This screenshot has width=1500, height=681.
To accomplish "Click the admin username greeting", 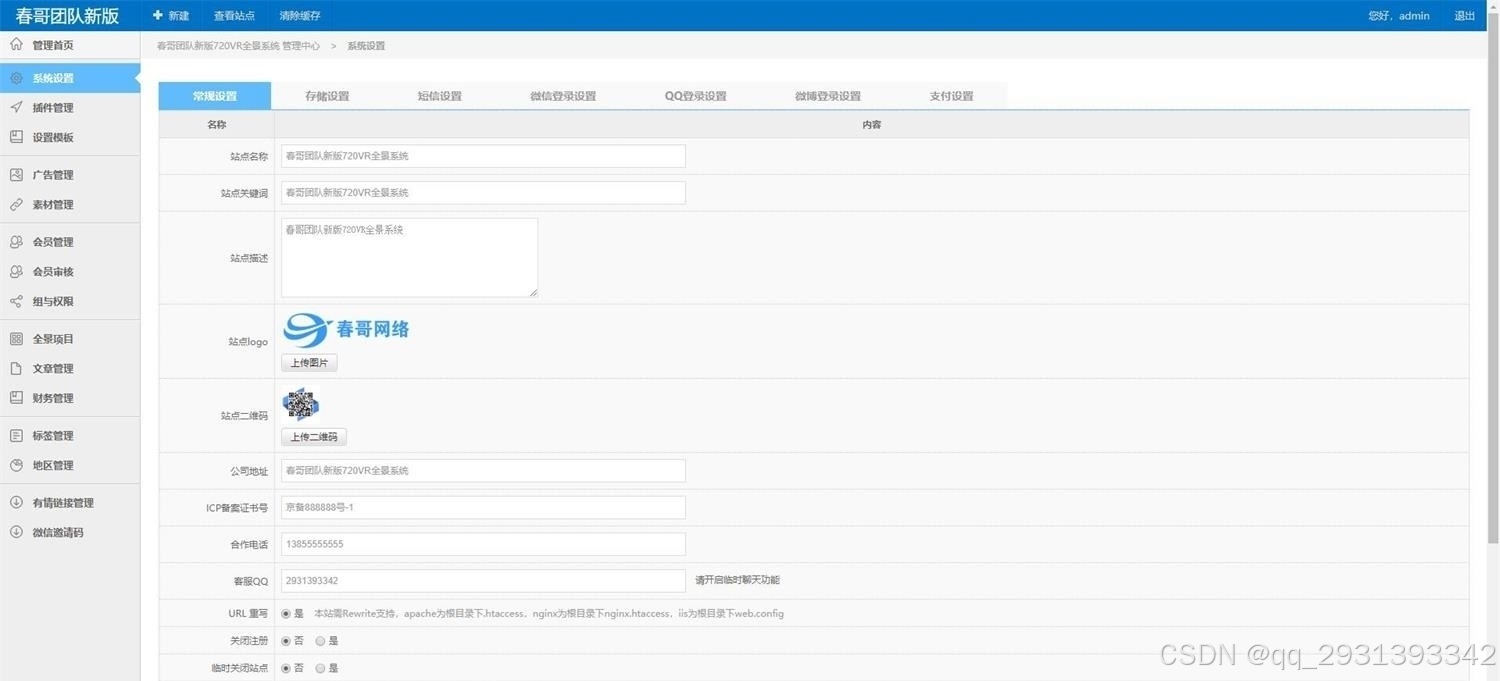I will (x=1399, y=16).
